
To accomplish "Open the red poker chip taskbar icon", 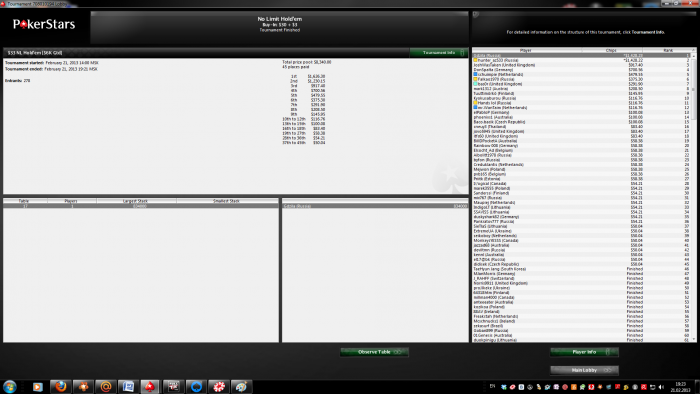I will coord(219,386).
